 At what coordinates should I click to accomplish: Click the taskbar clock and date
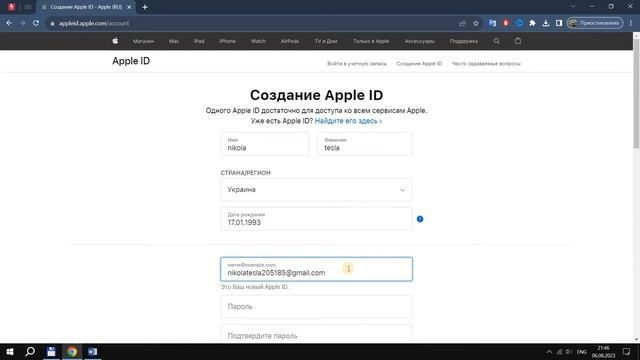(603, 352)
